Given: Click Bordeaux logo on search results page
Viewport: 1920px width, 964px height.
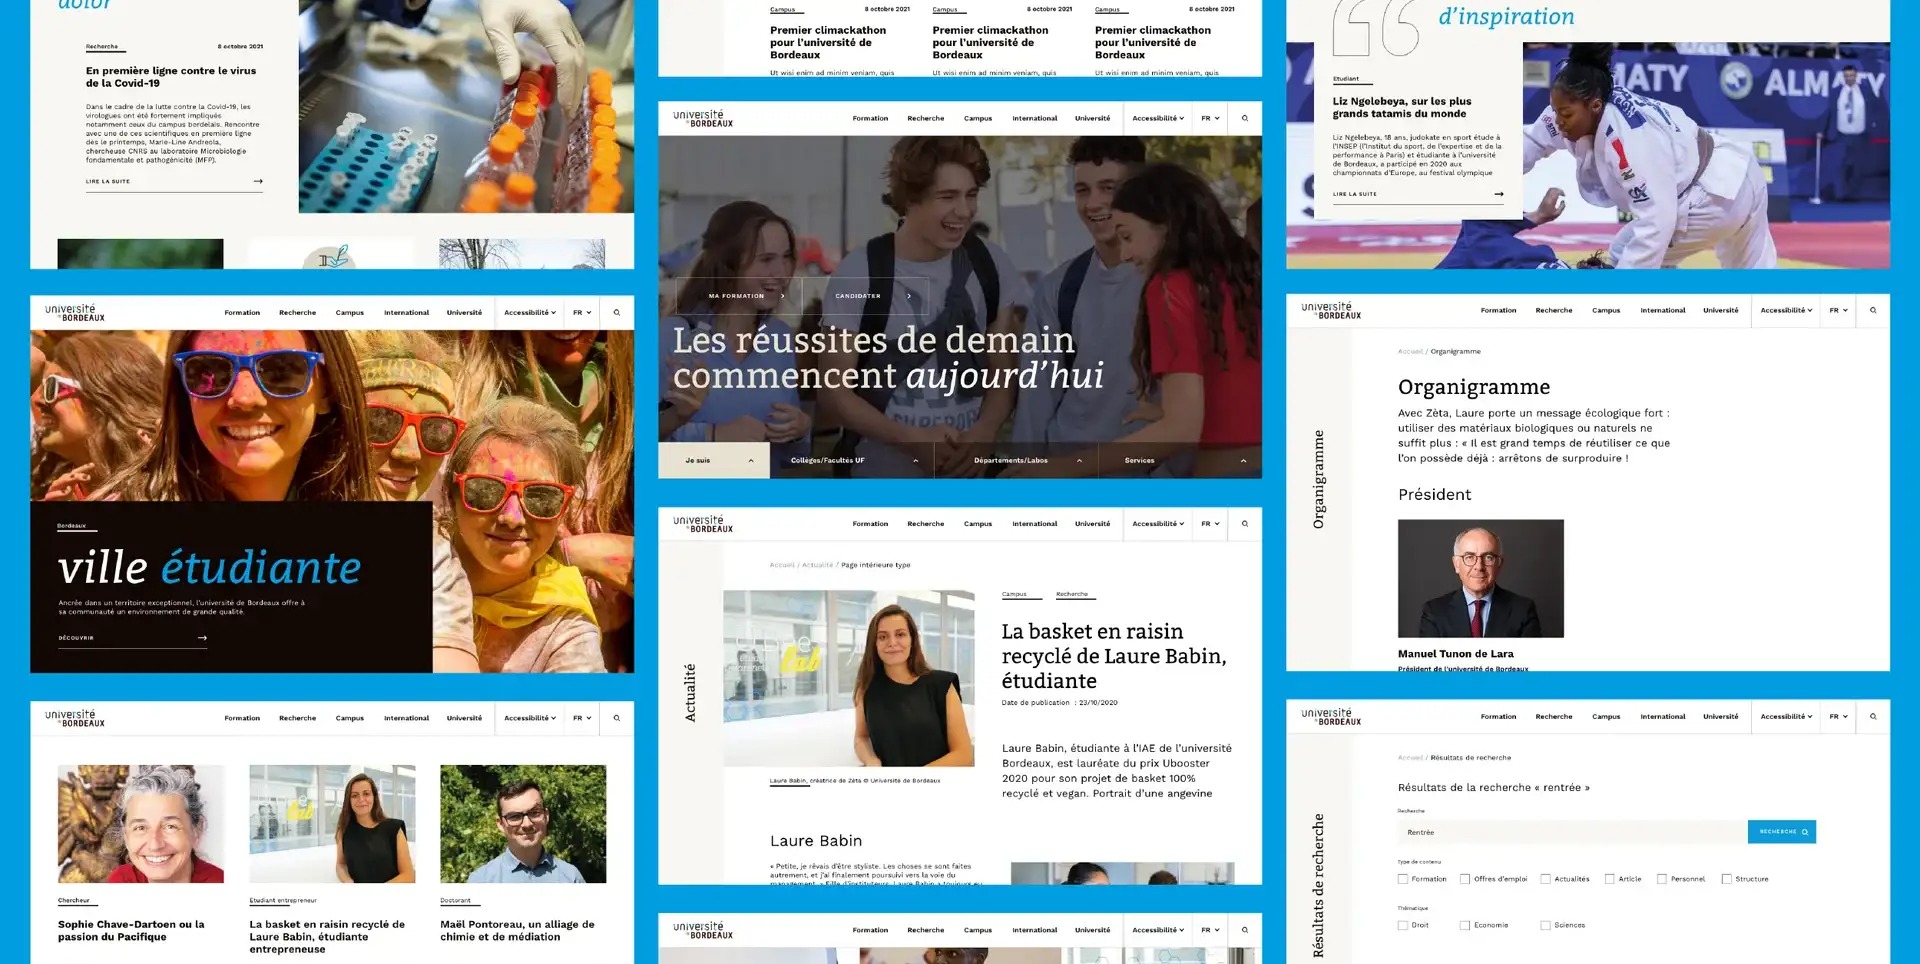Looking at the screenshot, I should [x=1331, y=717].
